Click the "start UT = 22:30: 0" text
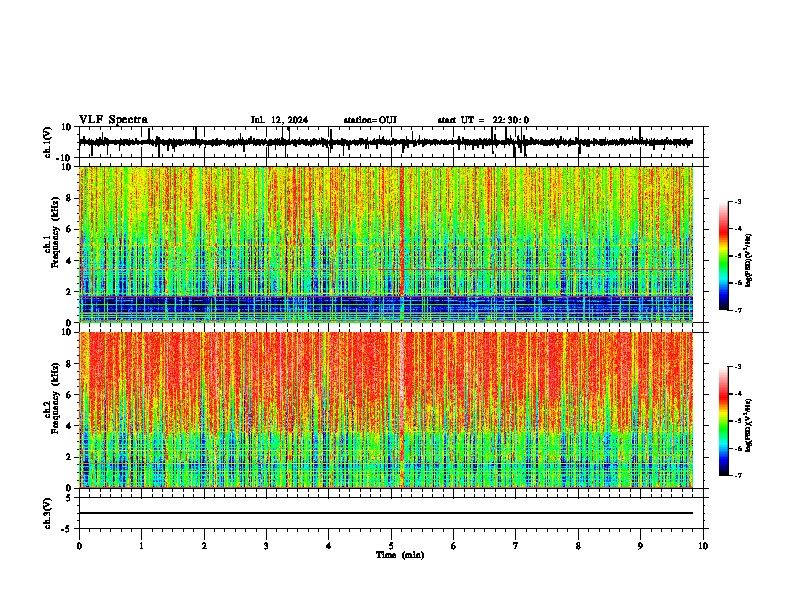This screenshot has height=612, width=792. (x=483, y=120)
